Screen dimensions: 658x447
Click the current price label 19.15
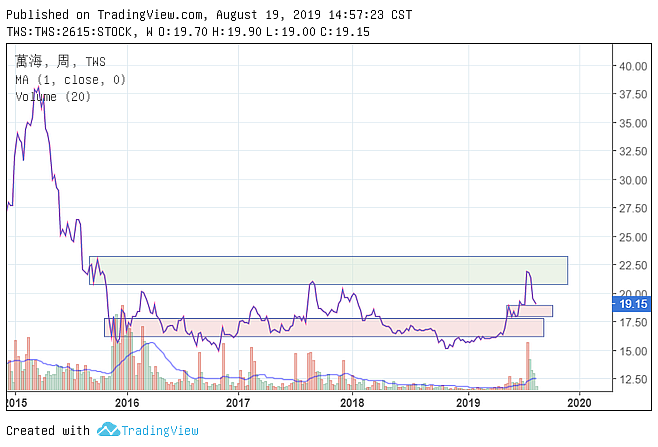point(632,304)
